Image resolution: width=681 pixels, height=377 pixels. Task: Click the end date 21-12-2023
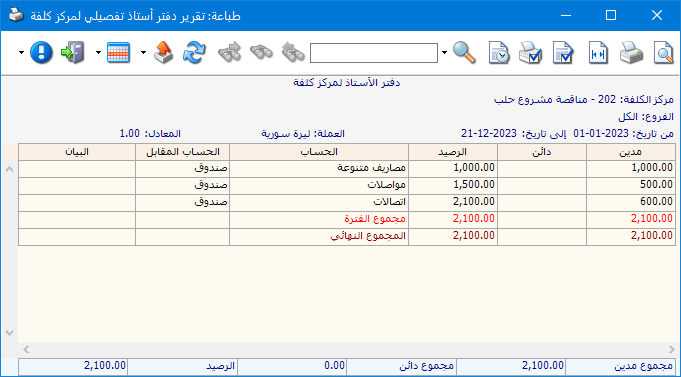[489, 133]
